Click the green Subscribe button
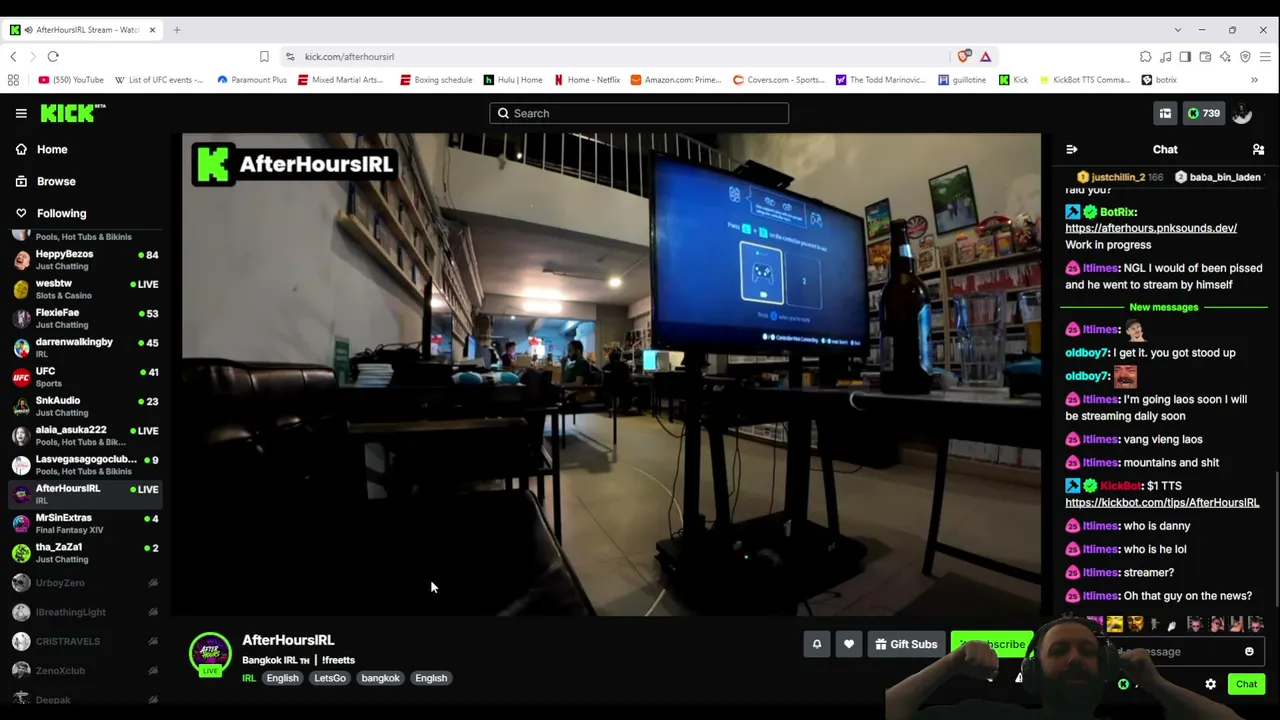The width and height of the screenshot is (1280, 720). pos(990,644)
